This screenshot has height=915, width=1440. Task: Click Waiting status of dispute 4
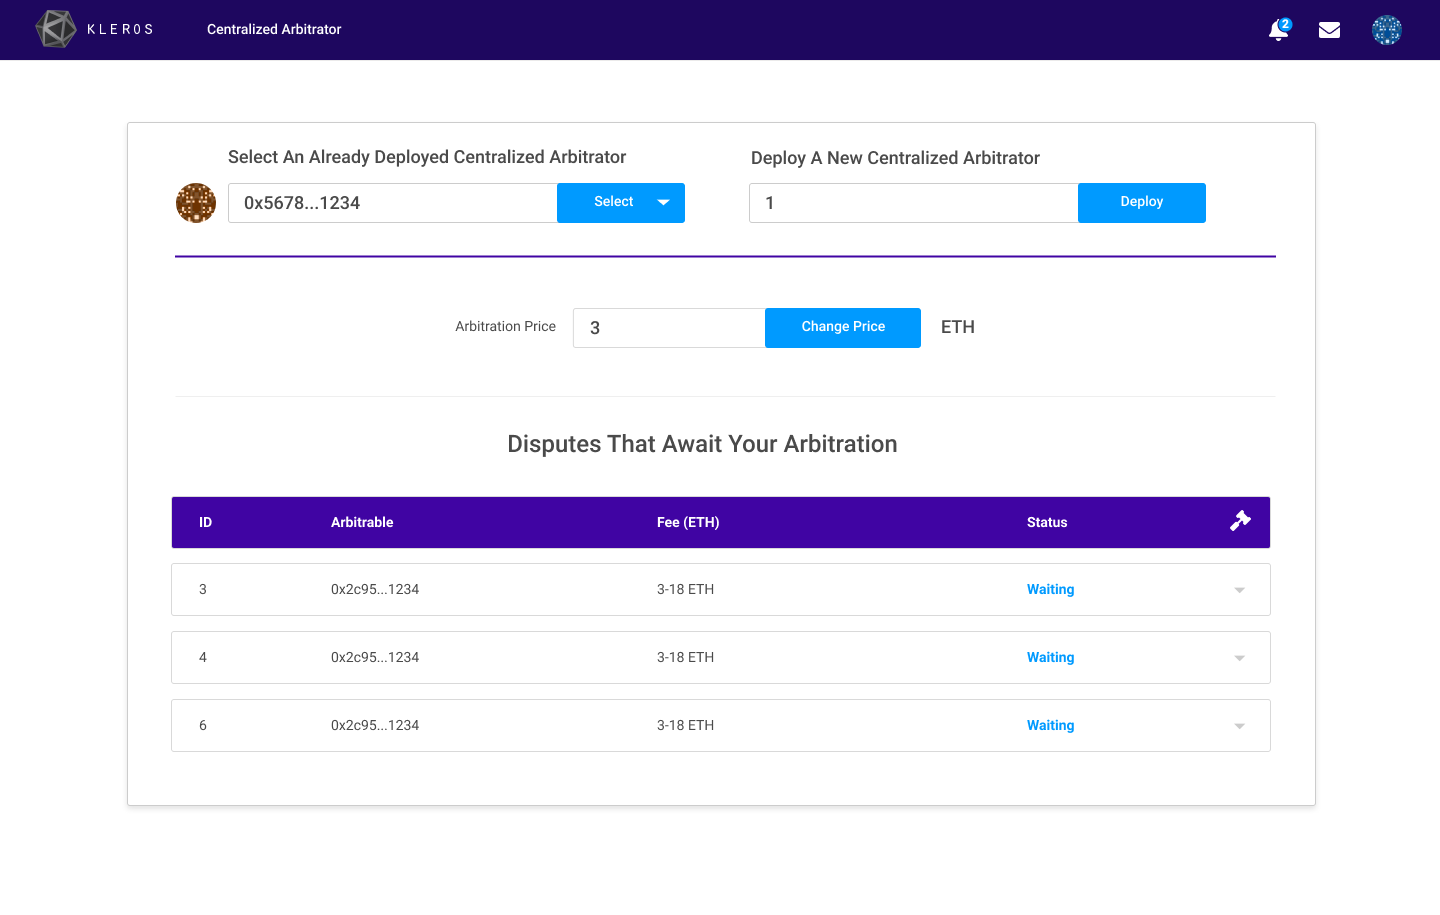[x=1050, y=657]
